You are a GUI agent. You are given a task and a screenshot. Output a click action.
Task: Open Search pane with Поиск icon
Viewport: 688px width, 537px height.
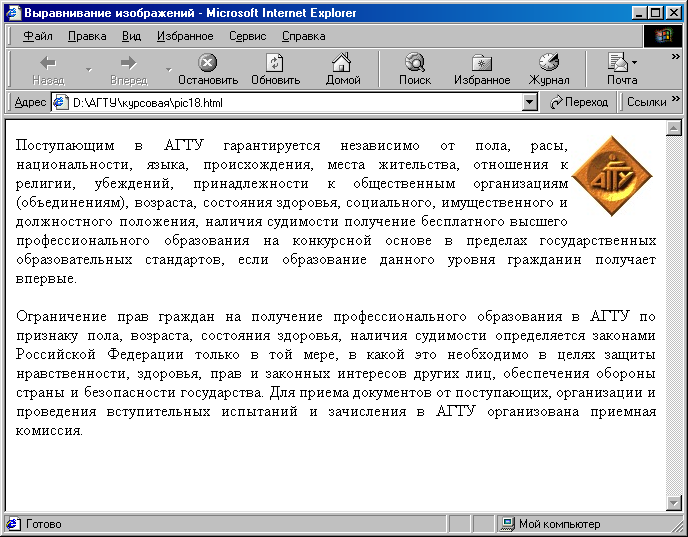pos(415,62)
